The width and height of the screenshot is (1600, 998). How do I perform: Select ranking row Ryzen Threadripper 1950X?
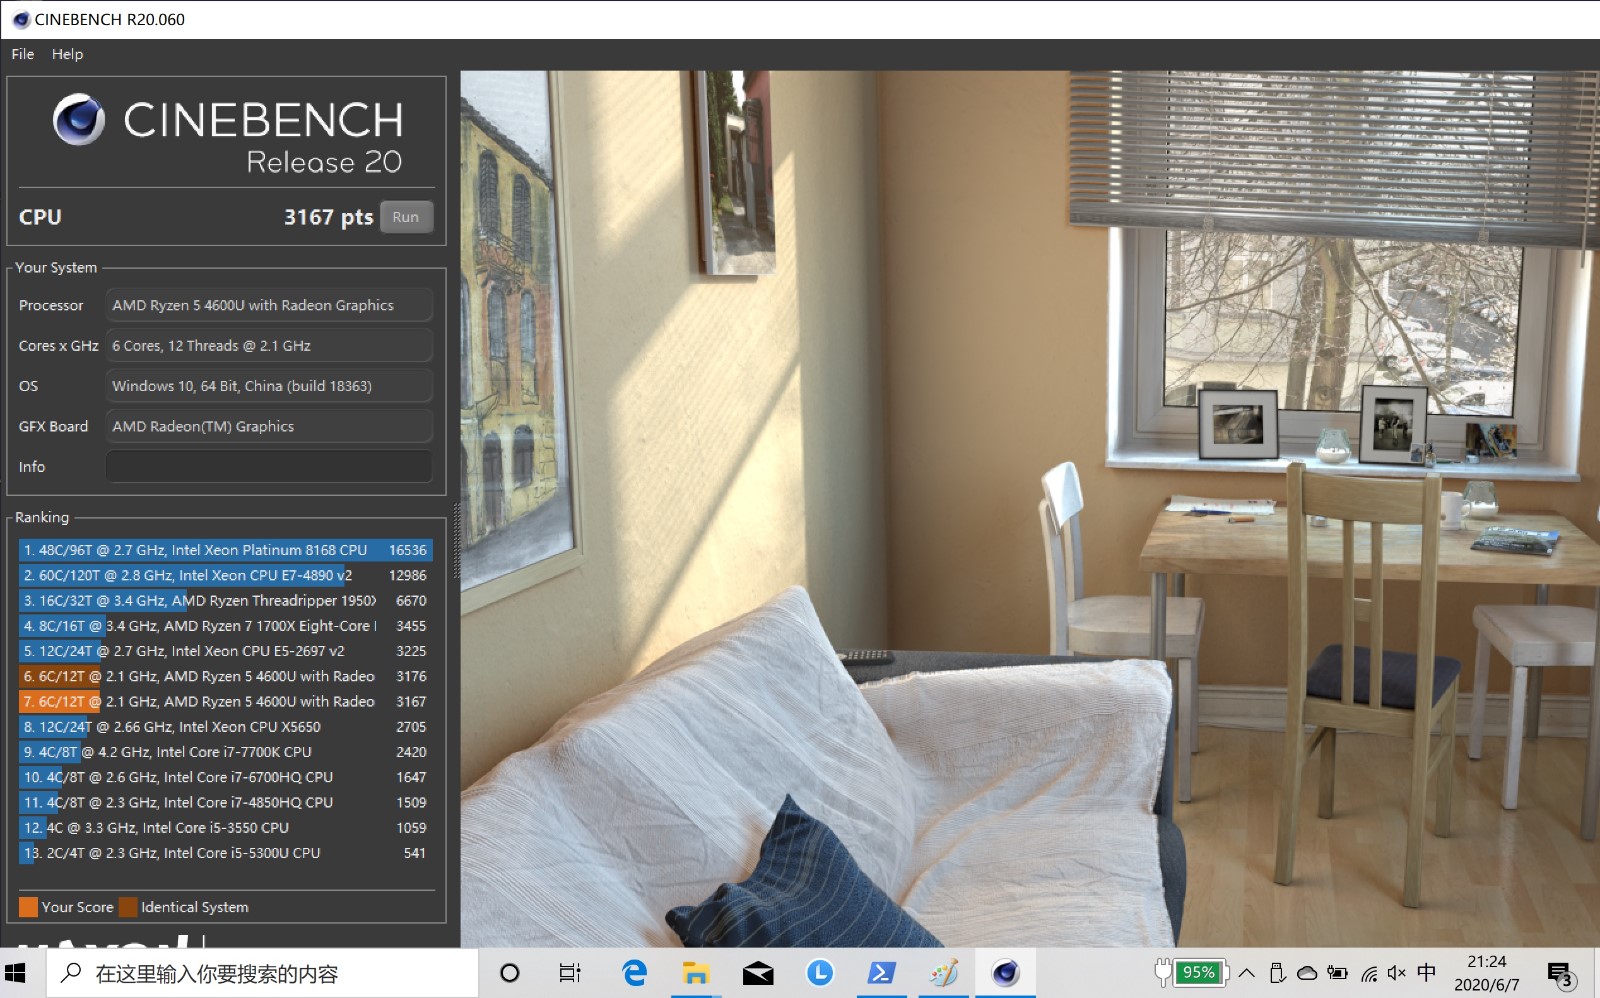(x=226, y=600)
